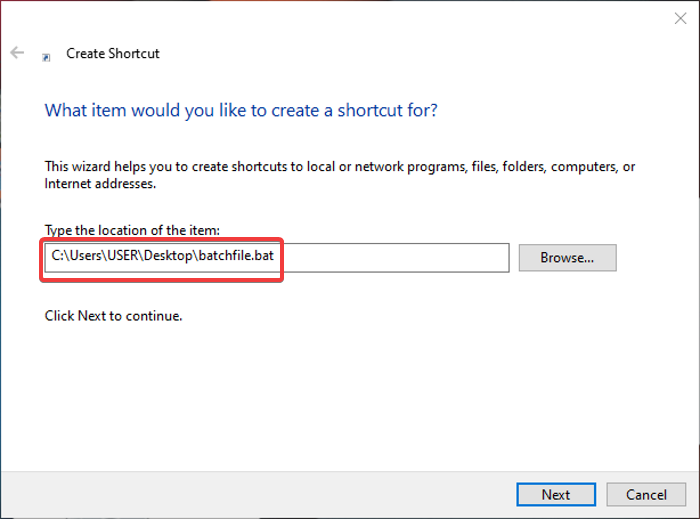Open the Browse... file picker
This screenshot has width=700, height=519.
[x=567, y=257]
